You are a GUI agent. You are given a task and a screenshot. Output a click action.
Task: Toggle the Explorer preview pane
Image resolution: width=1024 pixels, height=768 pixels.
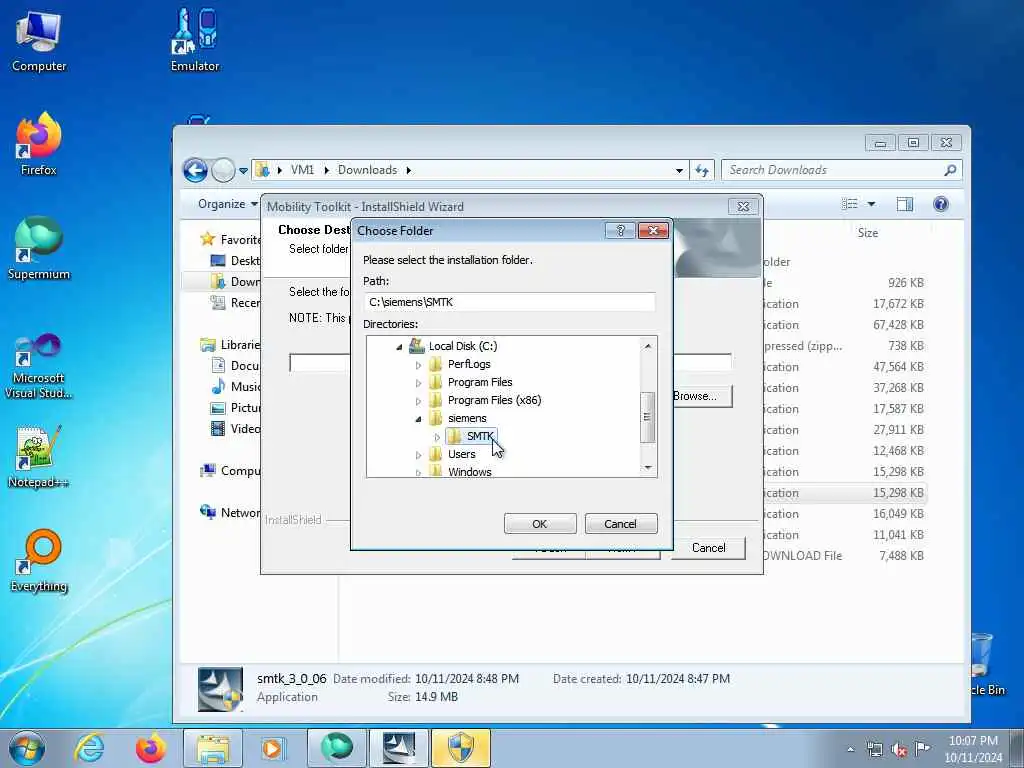[904, 204]
